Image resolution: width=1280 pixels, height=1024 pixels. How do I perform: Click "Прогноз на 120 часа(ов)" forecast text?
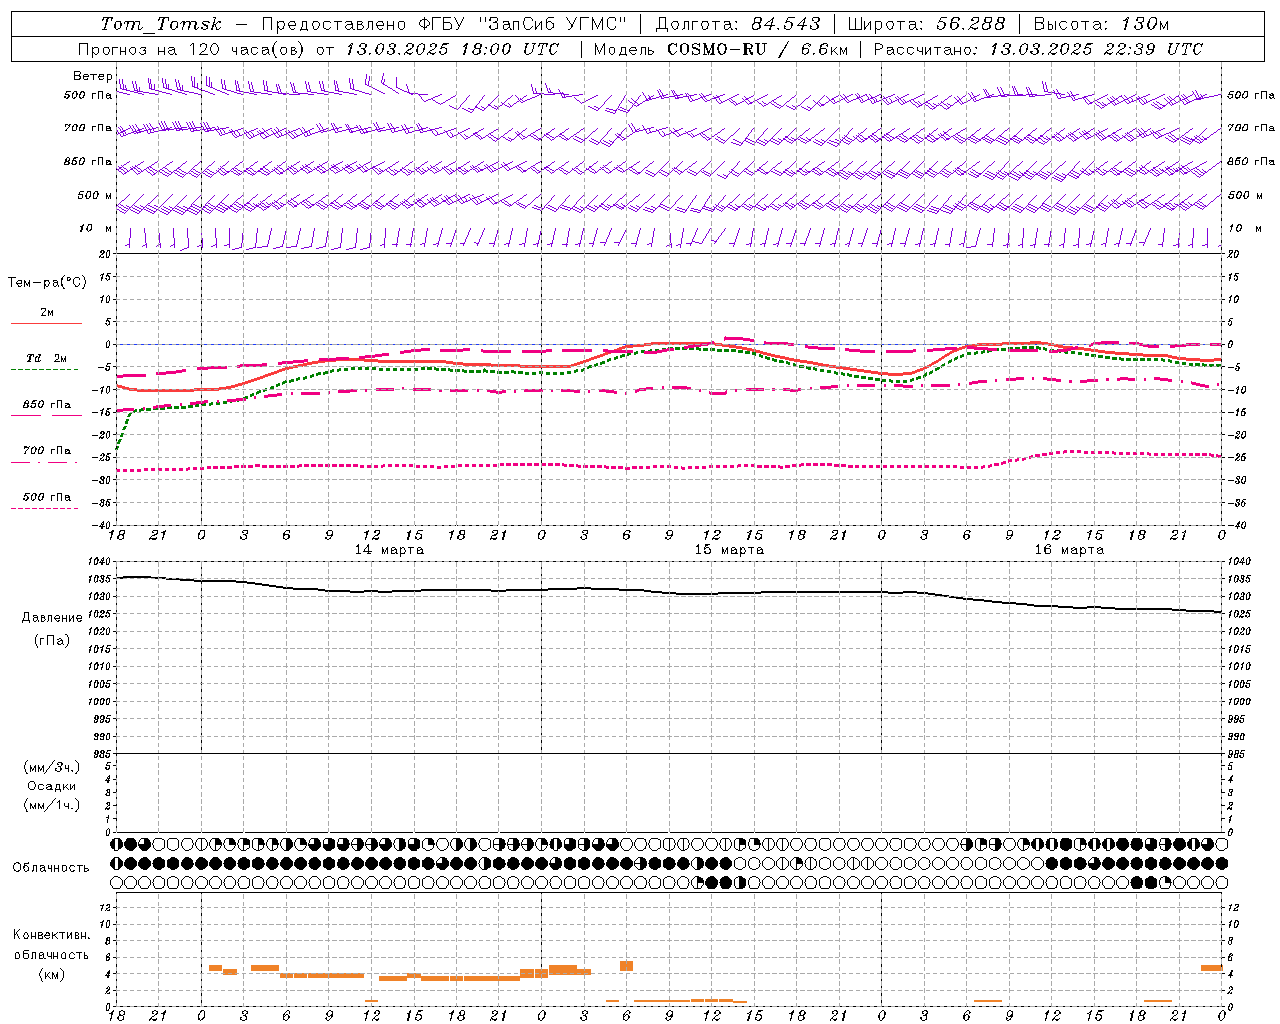pos(193,49)
